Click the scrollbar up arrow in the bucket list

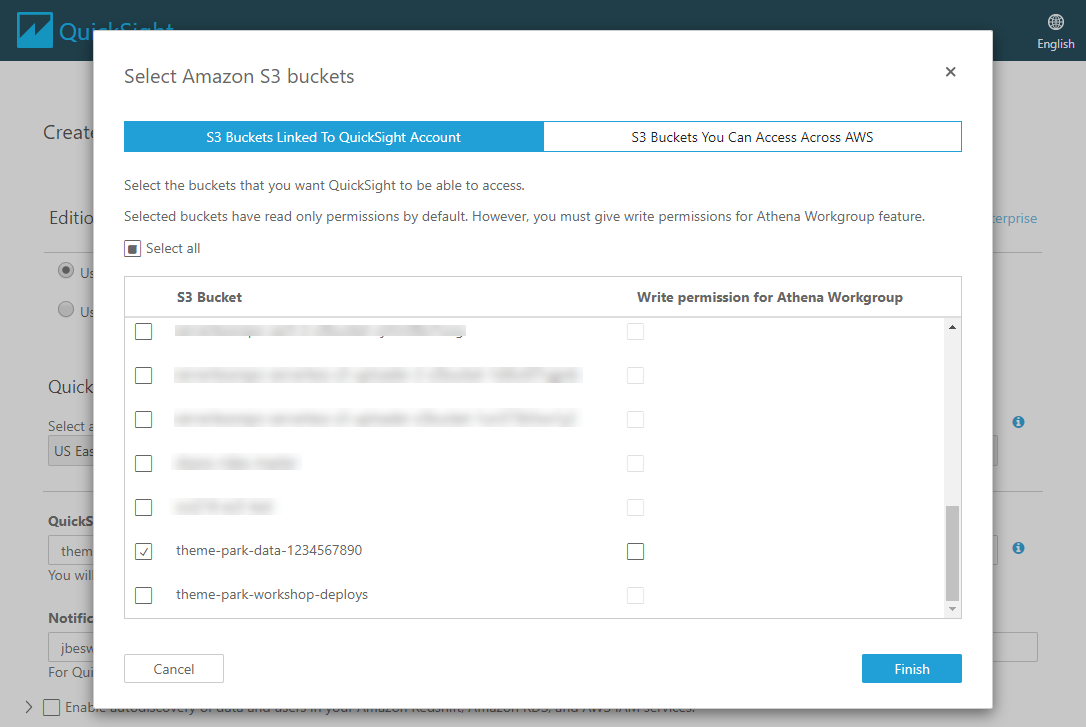952,327
